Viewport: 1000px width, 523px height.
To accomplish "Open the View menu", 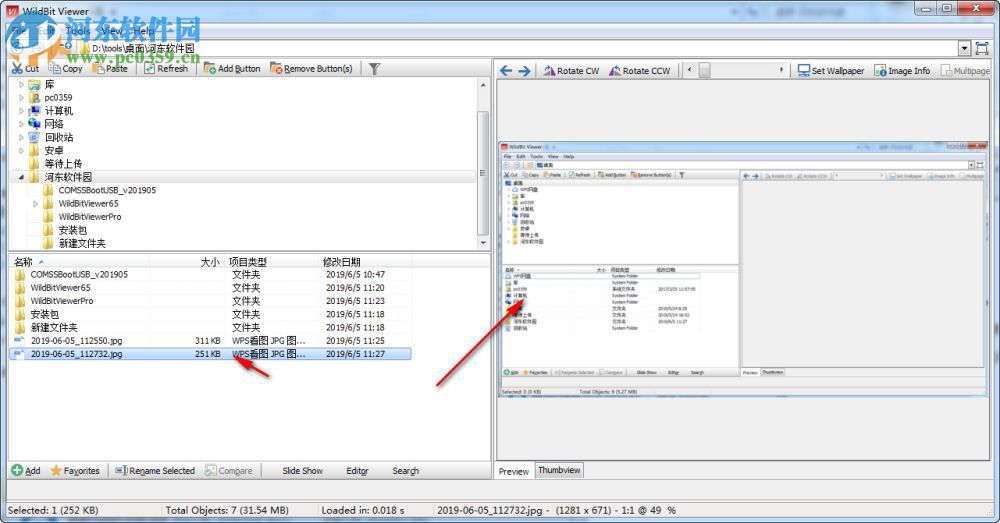I will pyautogui.click(x=112, y=30).
